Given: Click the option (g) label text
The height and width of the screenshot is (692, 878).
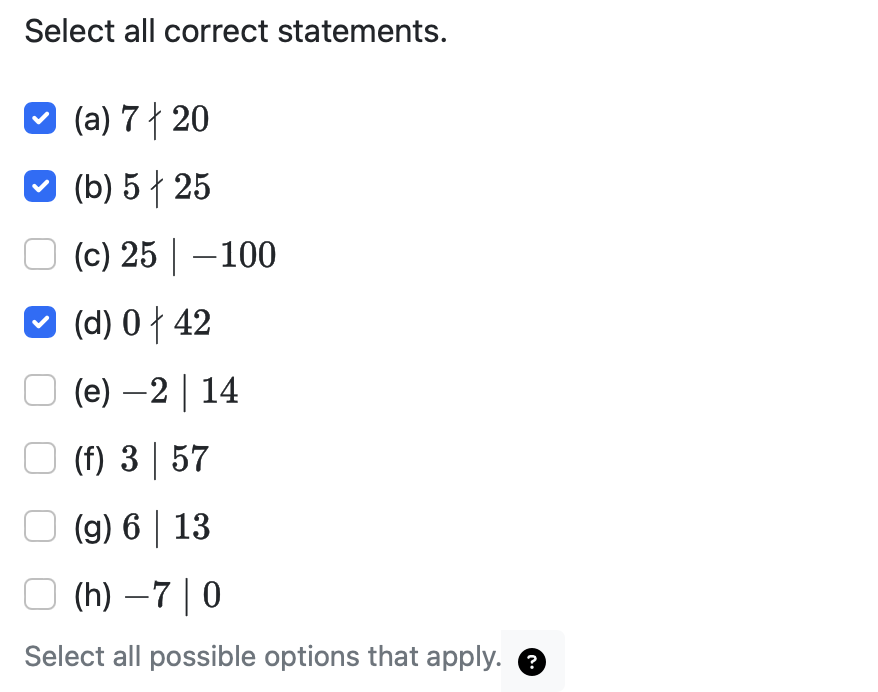Looking at the screenshot, I should 140,526.
